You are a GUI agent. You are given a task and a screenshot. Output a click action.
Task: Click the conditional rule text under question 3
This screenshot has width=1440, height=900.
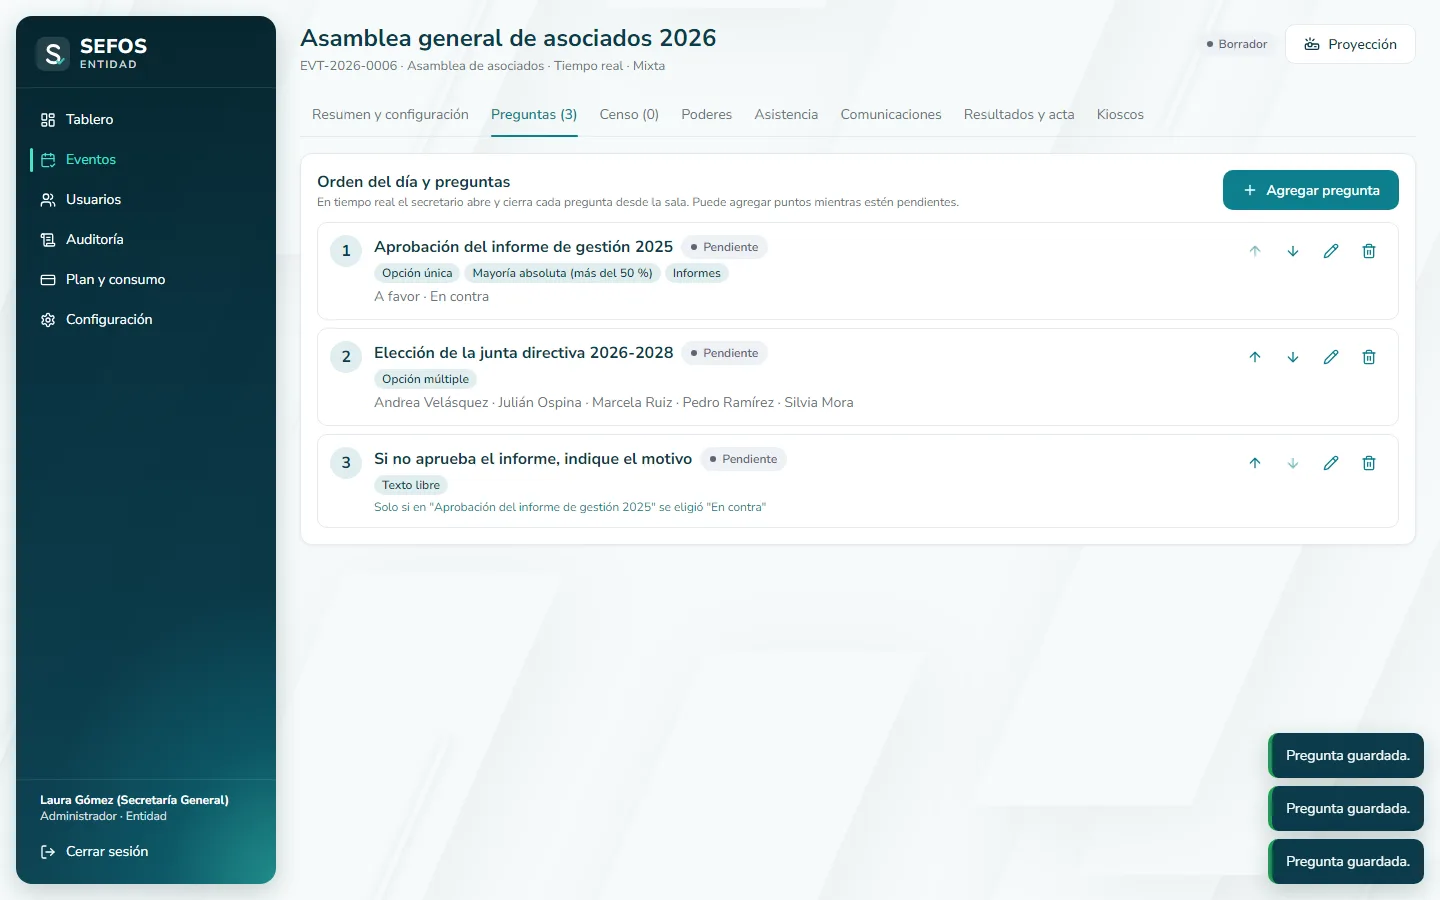(x=570, y=507)
